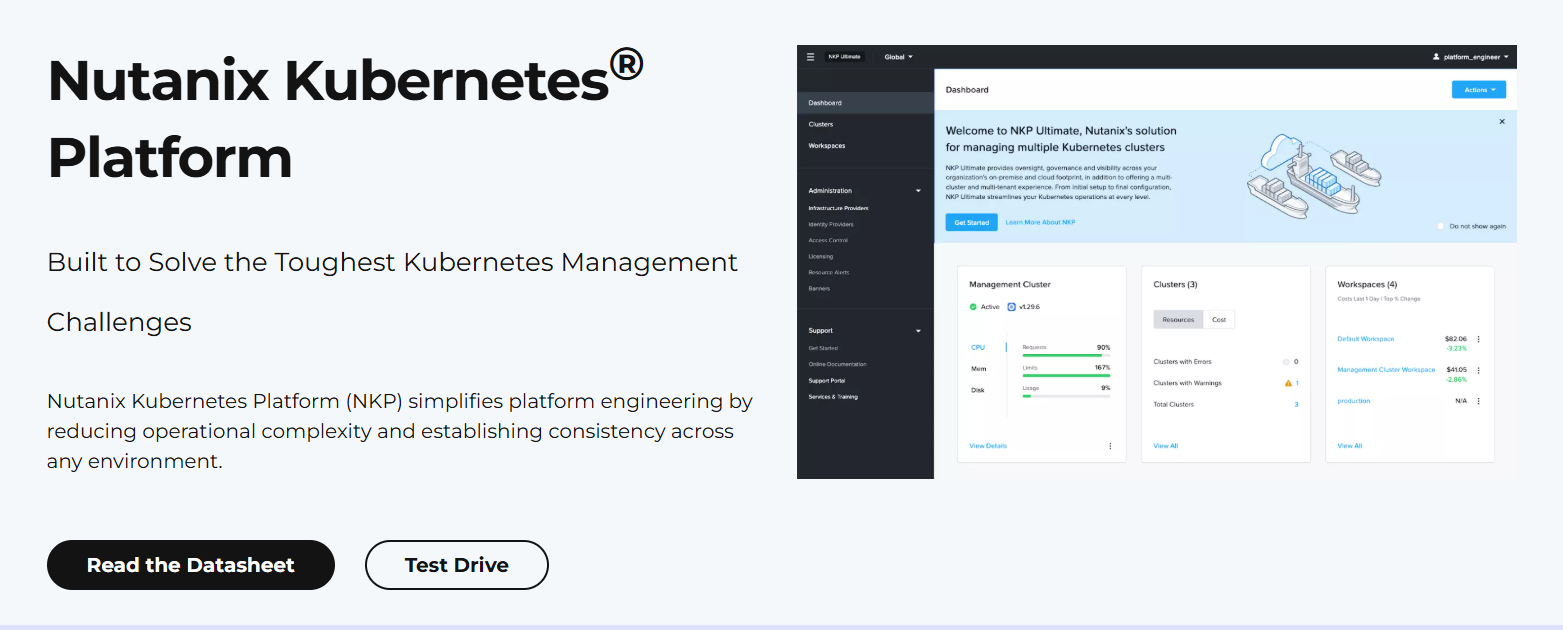1563x630 pixels.
Task: Select the Disk resource tab
Action: (978, 390)
